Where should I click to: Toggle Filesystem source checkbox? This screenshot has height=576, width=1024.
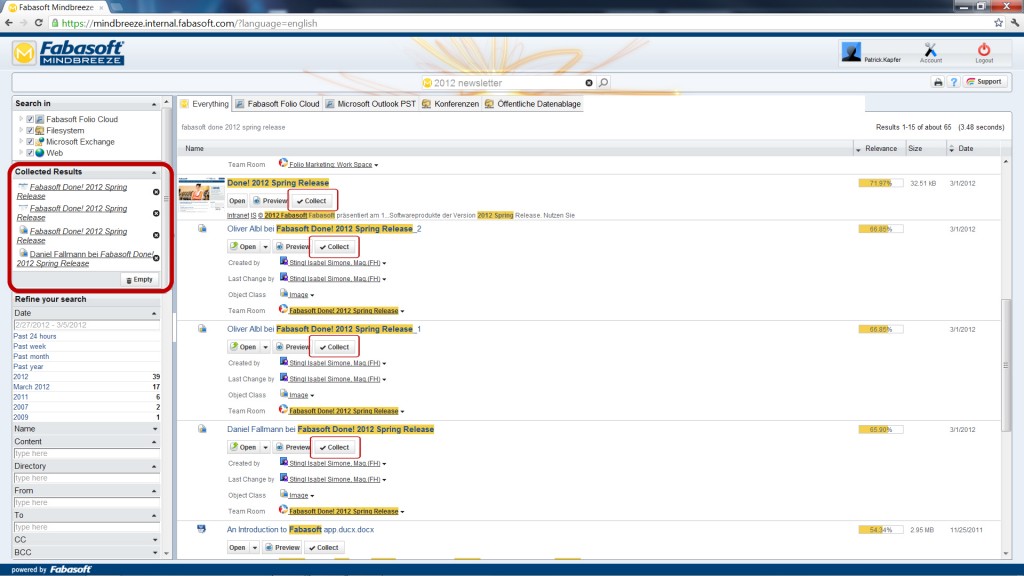(x=29, y=131)
